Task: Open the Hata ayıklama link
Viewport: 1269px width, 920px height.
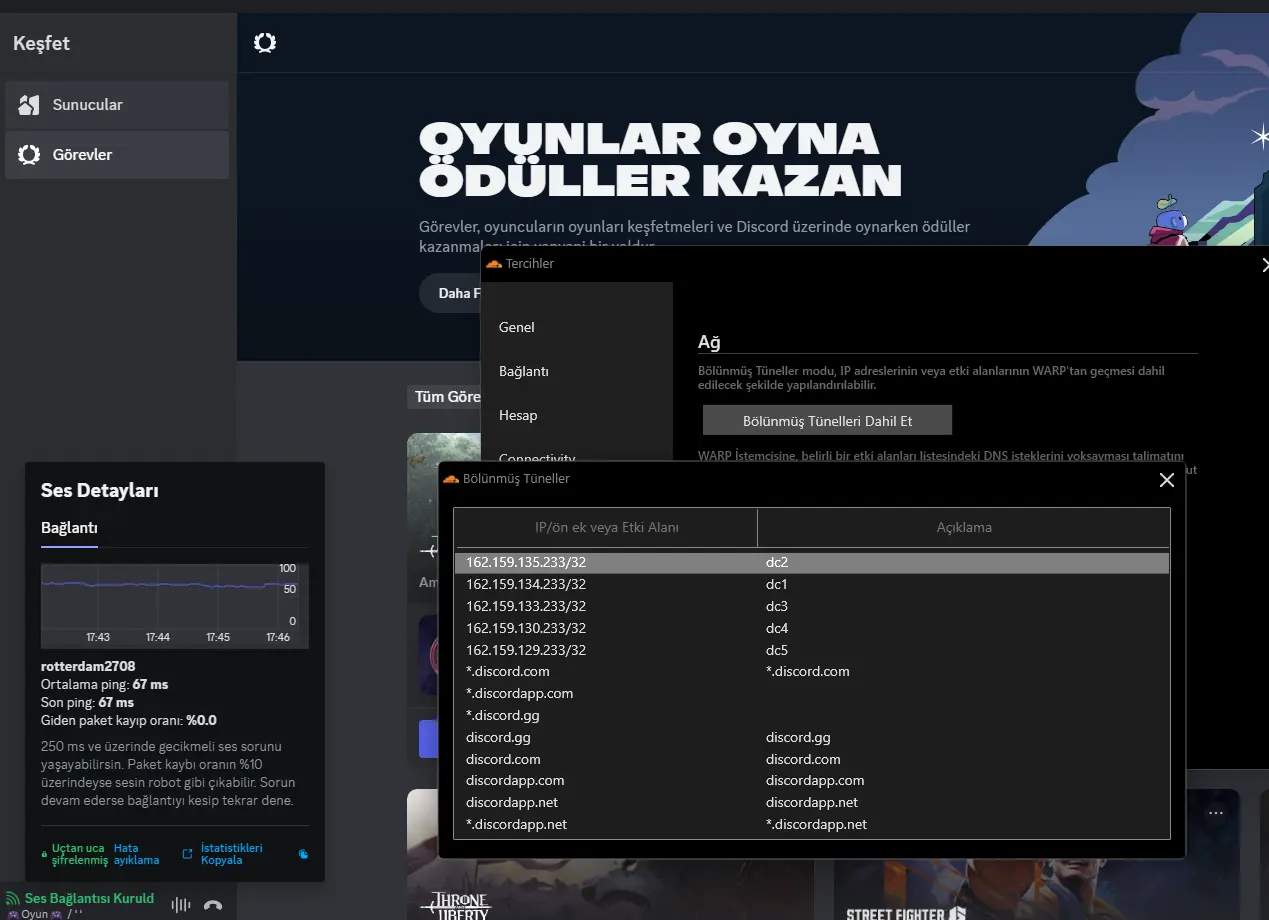Action: tap(137, 854)
